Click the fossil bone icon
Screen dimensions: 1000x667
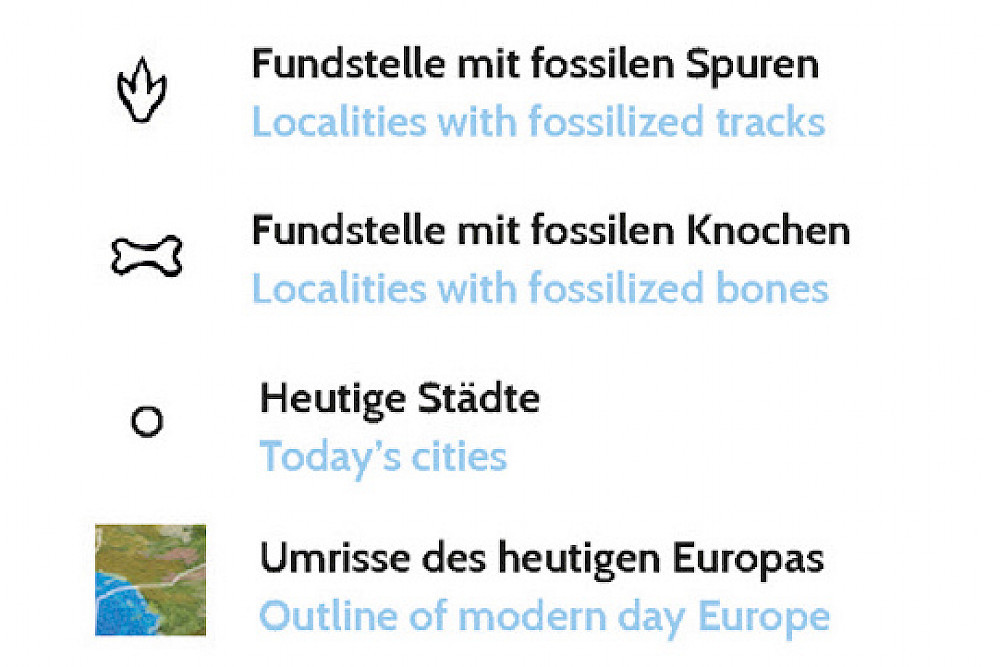point(147,256)
